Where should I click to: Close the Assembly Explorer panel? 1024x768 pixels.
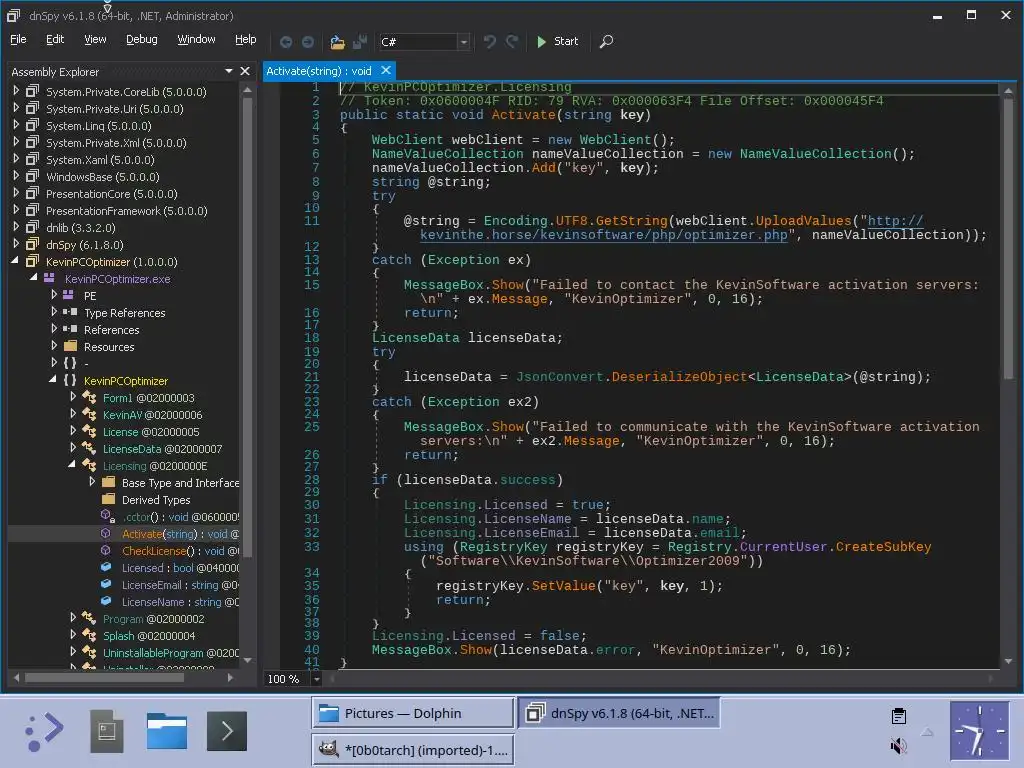(x=245, y=71)
